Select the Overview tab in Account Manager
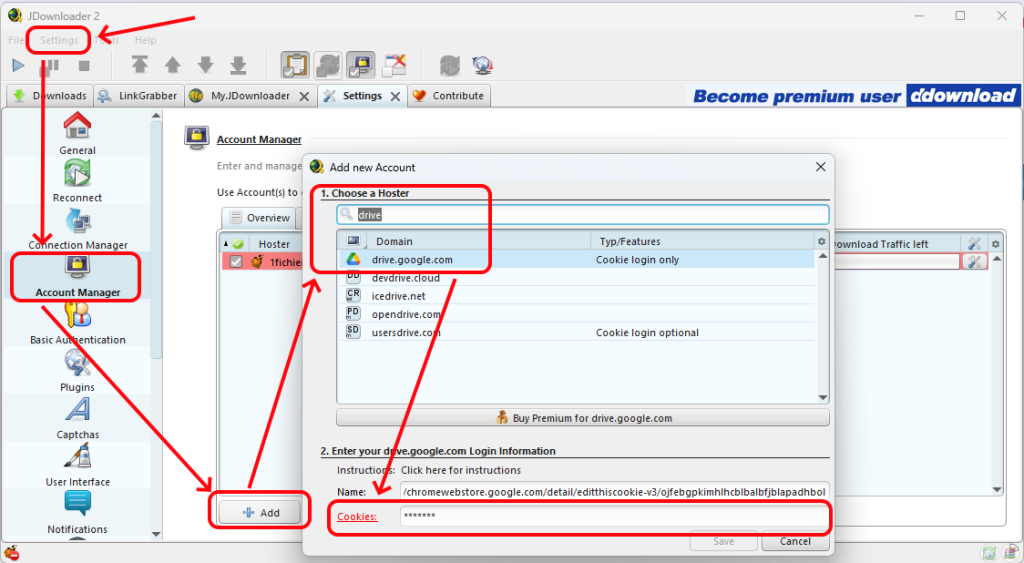 pos(261,217)
